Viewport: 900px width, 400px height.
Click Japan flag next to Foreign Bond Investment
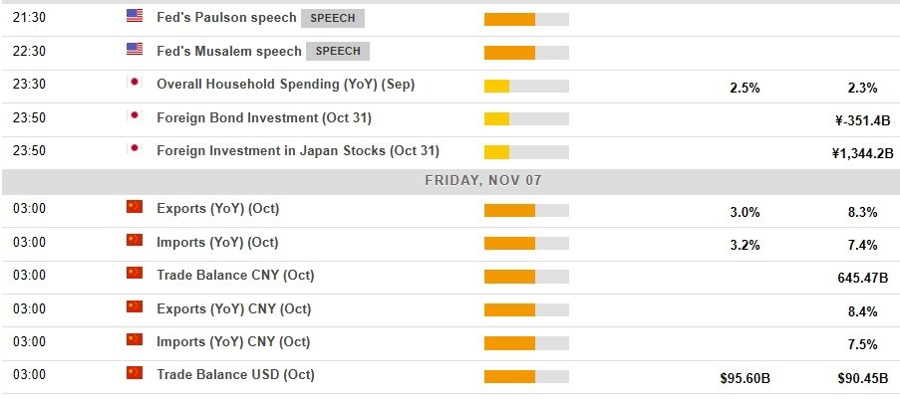(x=135, y=117)
